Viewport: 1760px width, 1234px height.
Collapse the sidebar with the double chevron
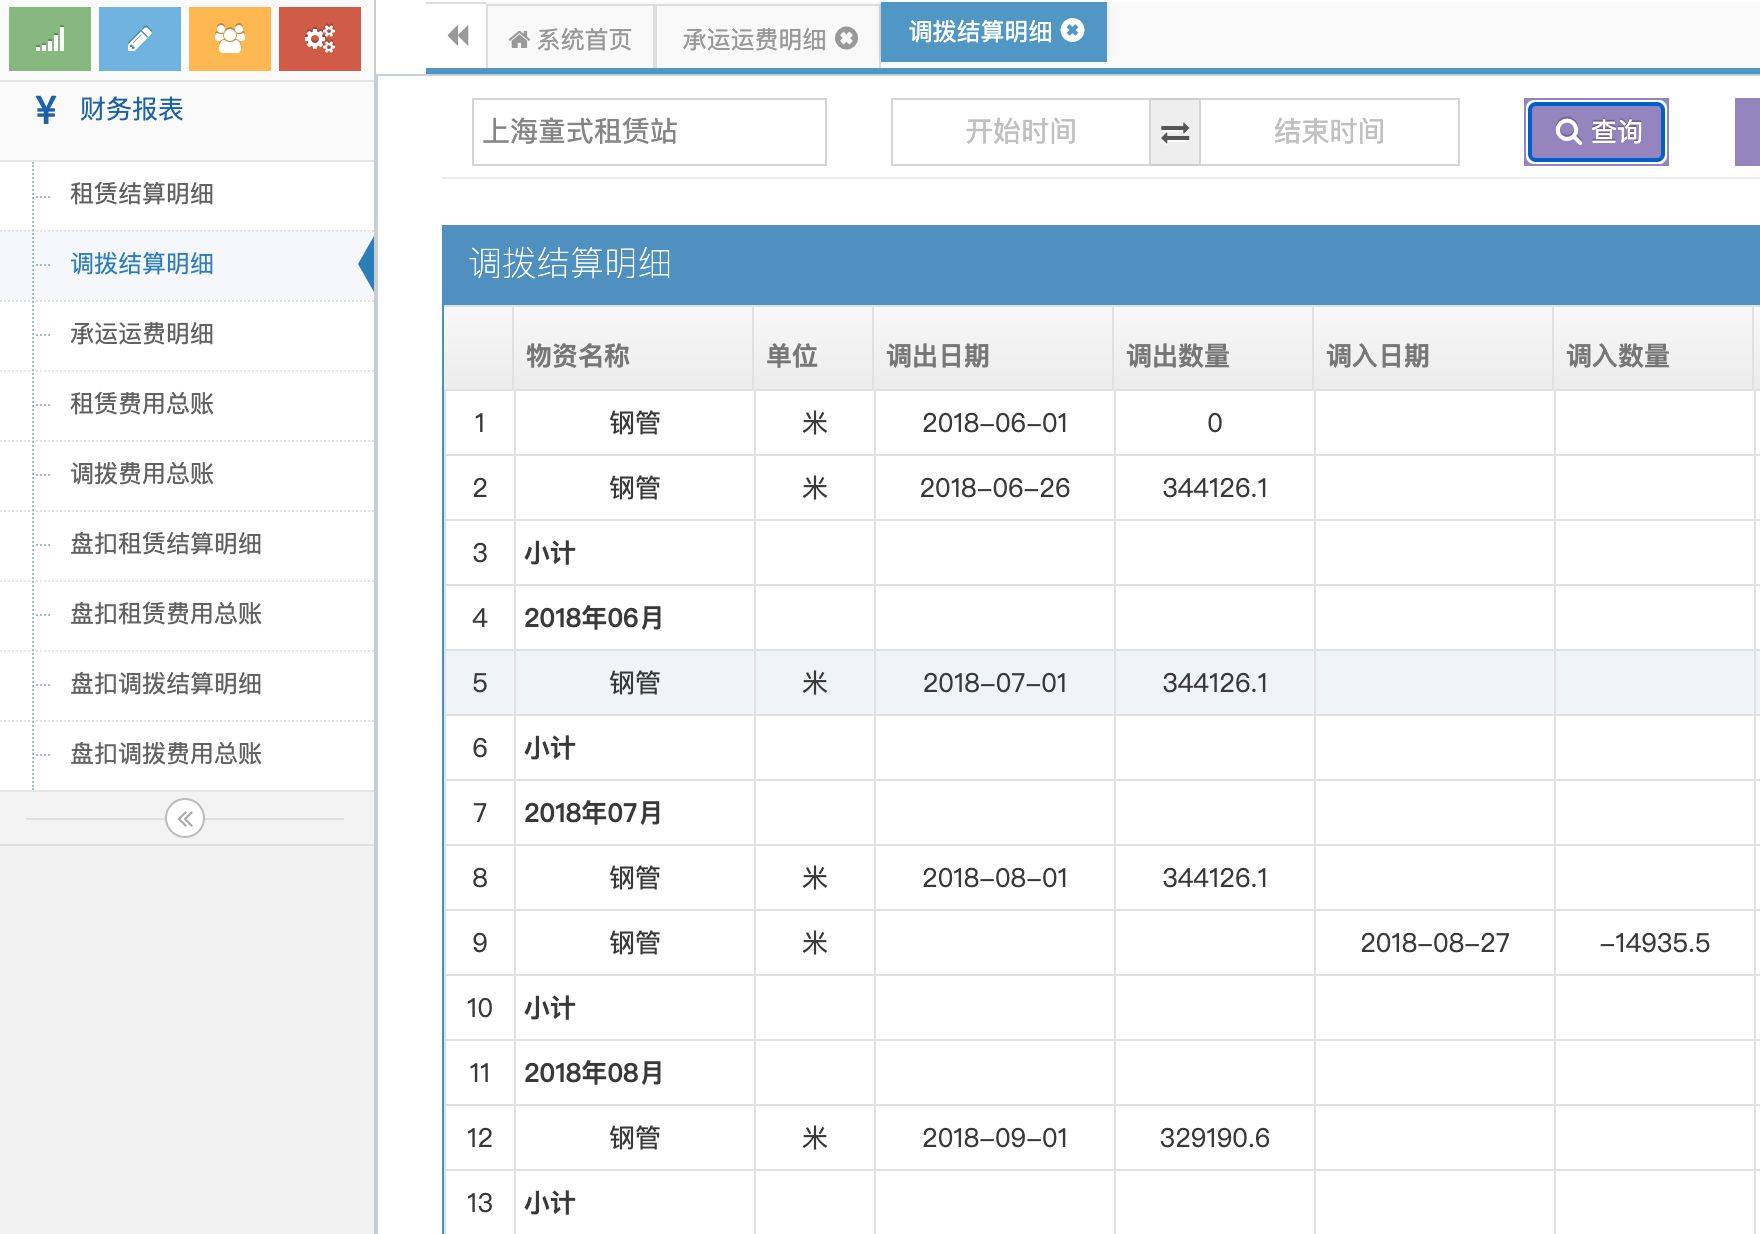tap(185, 819)
